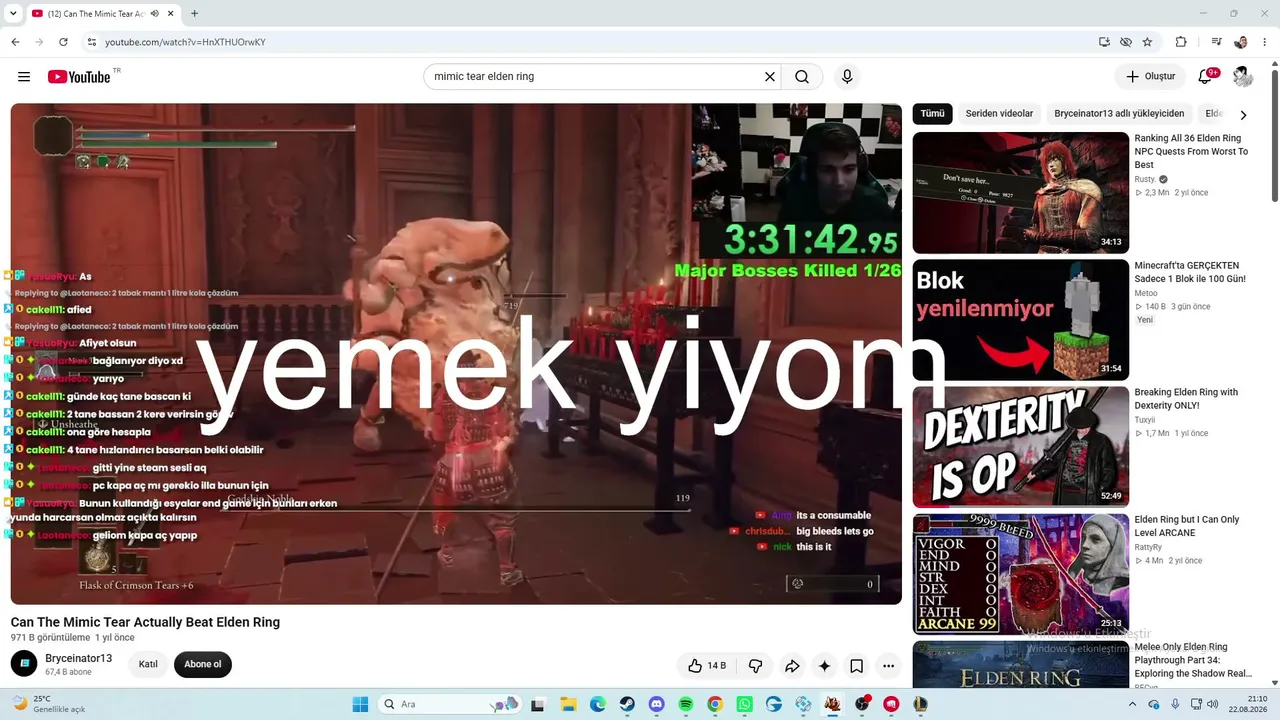Open the Tuxyii channel name

[x=1145, y=421]
